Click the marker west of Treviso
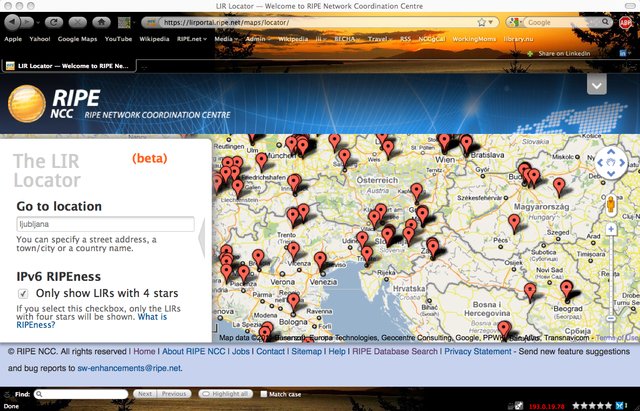Image resolution: width=640 pixels, height=411 pixels. coord(320,262)
